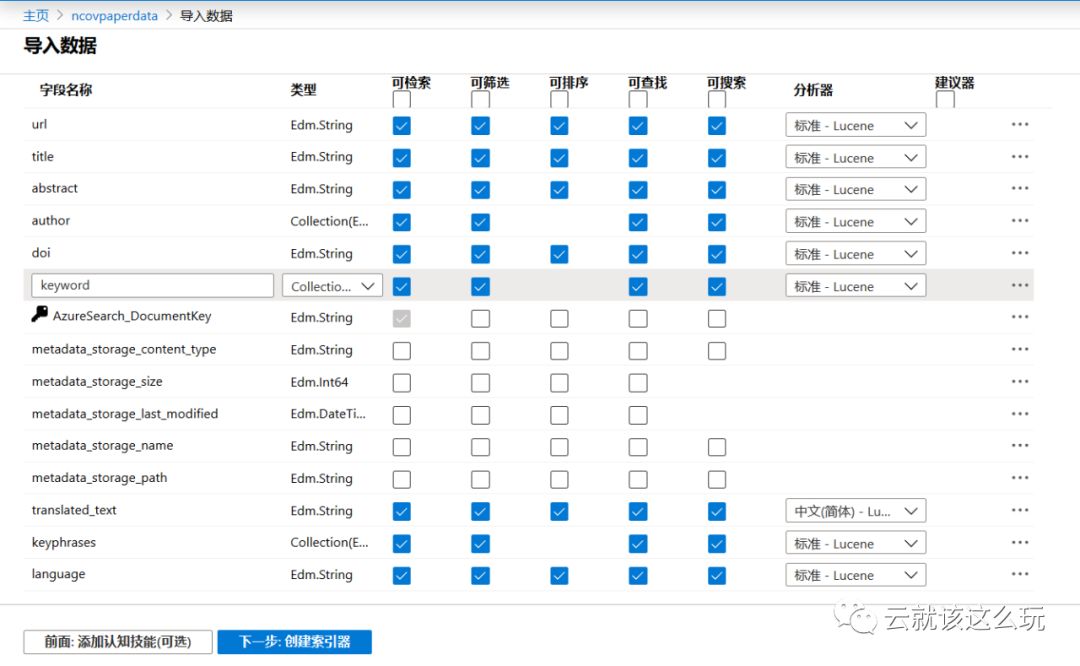The height and width of the screenshot is (666, 1080).
Task: Click the doi field name
Action: coord(41,253)
